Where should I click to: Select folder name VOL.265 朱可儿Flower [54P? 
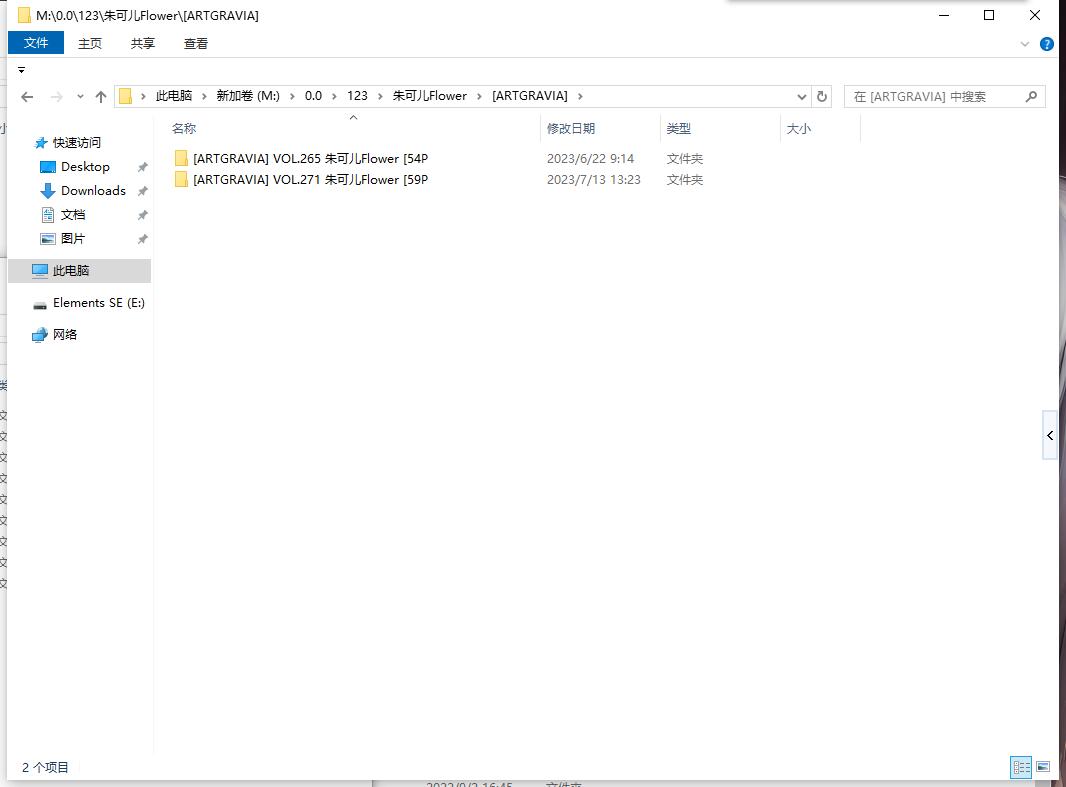[311, 158]
